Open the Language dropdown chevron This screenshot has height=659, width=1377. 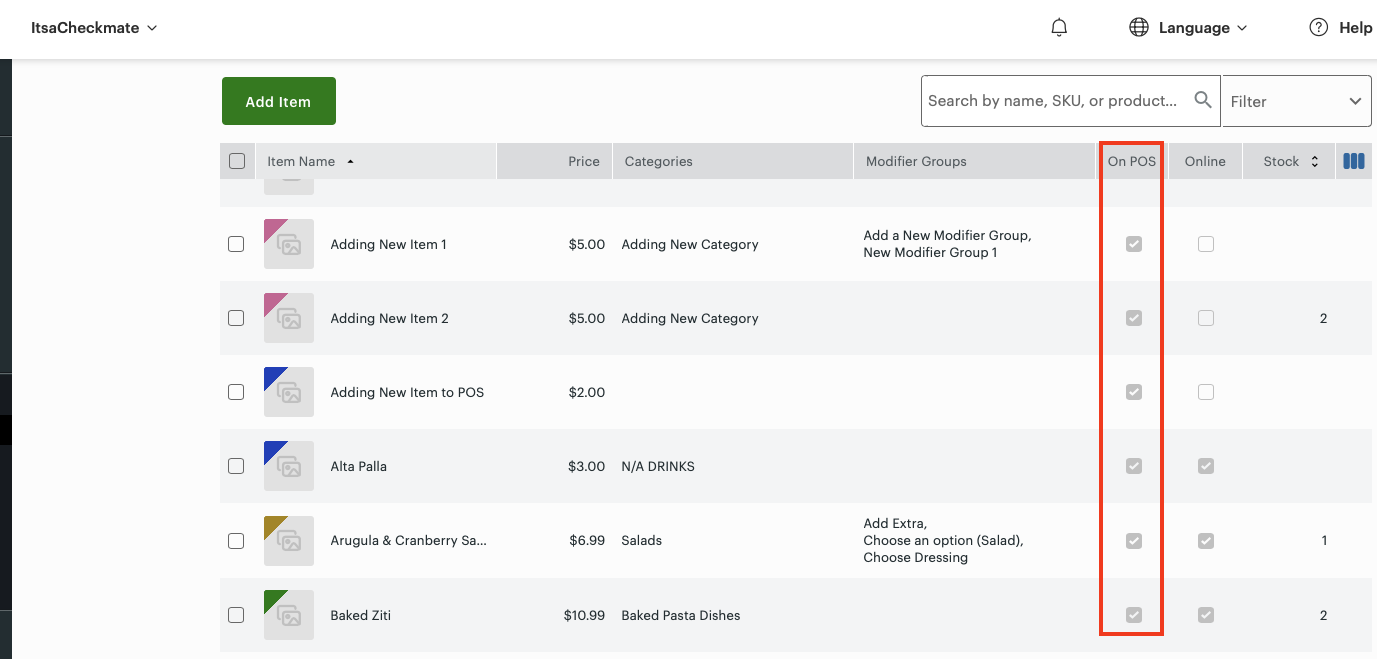point(1243,27)
